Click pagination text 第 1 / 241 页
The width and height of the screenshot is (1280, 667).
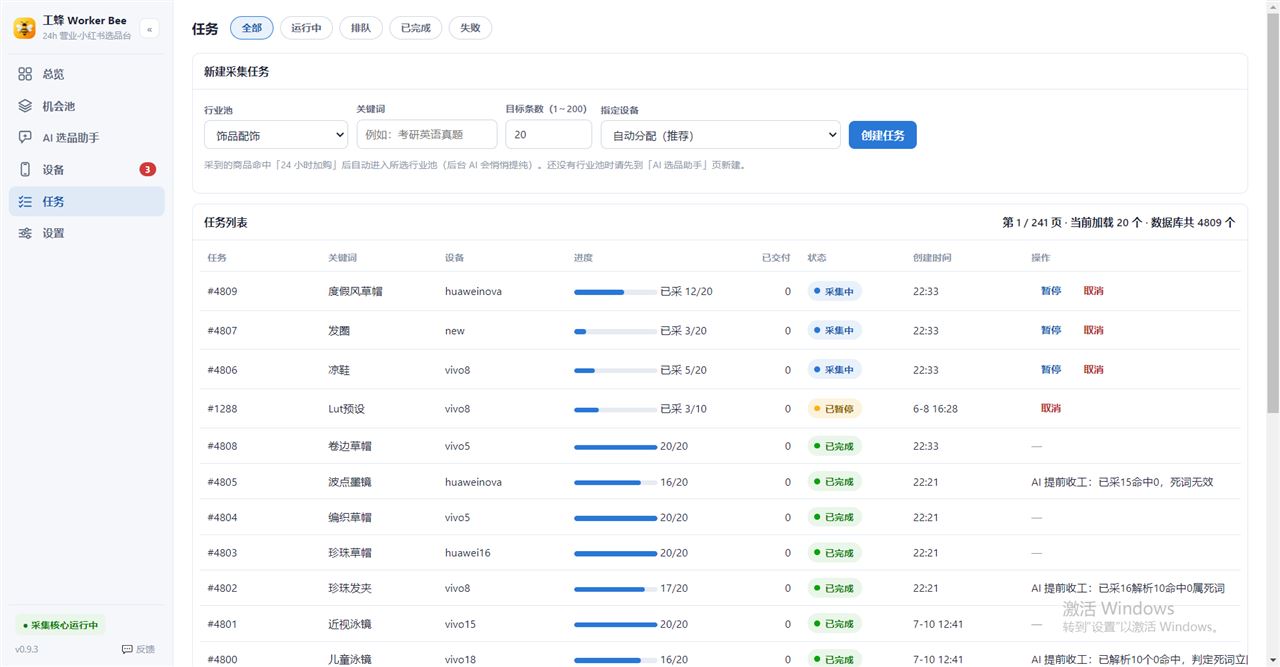[1032, 222]
